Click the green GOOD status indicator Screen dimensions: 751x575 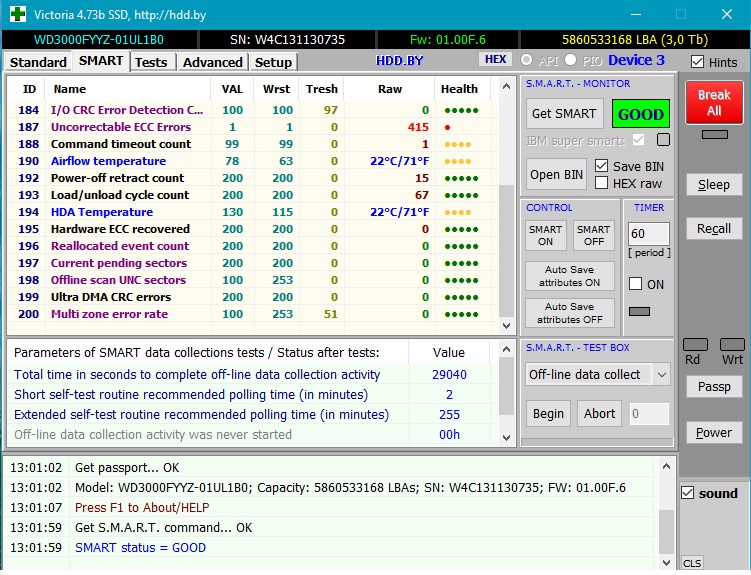tap(640, 114)
